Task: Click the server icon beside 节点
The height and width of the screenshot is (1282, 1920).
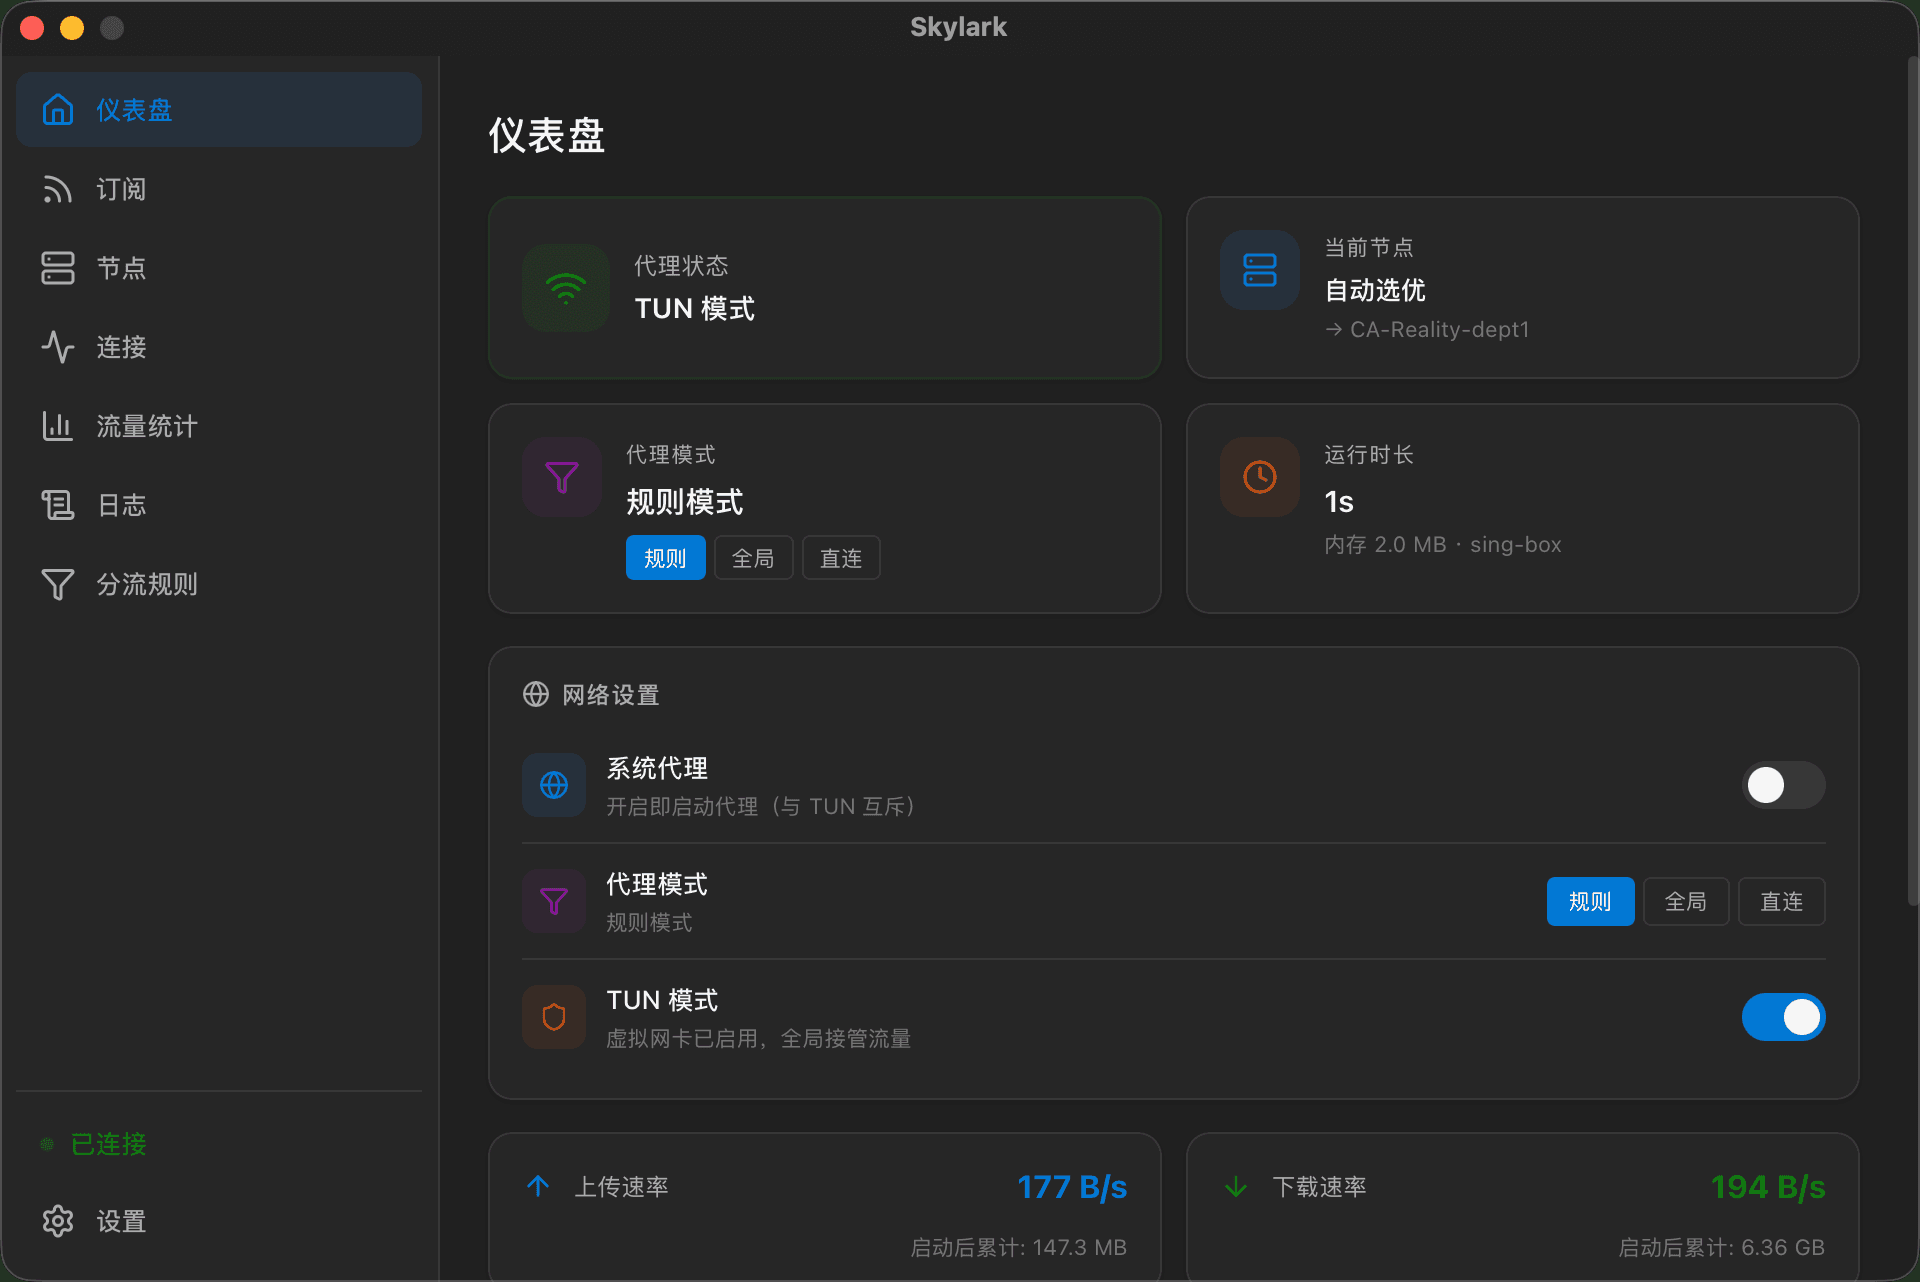Action: point(58,268)
